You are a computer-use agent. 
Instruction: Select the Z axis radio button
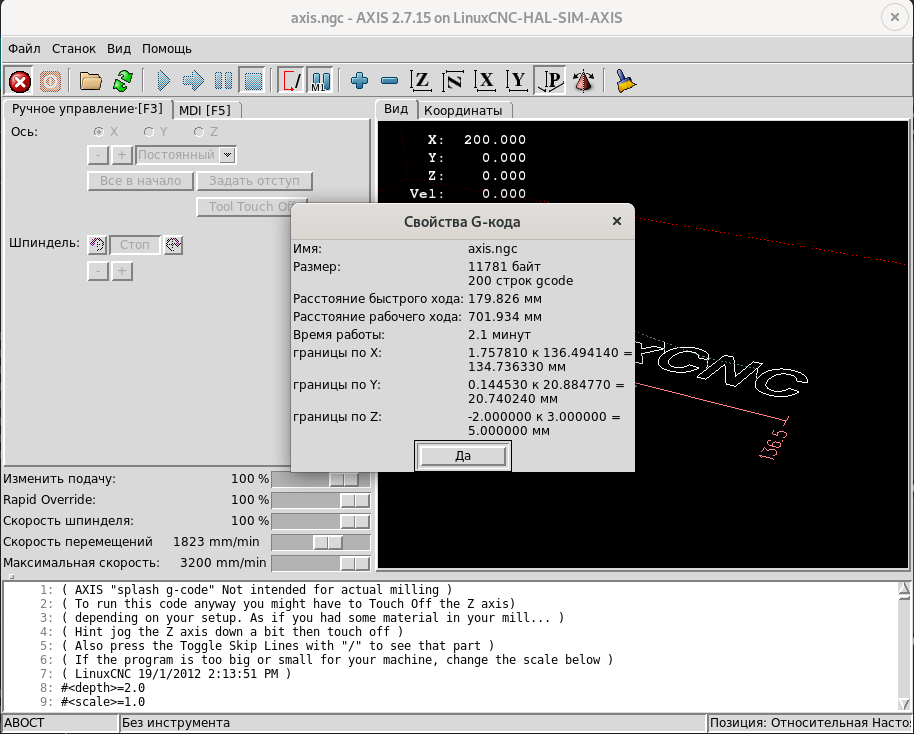(199, 132)
